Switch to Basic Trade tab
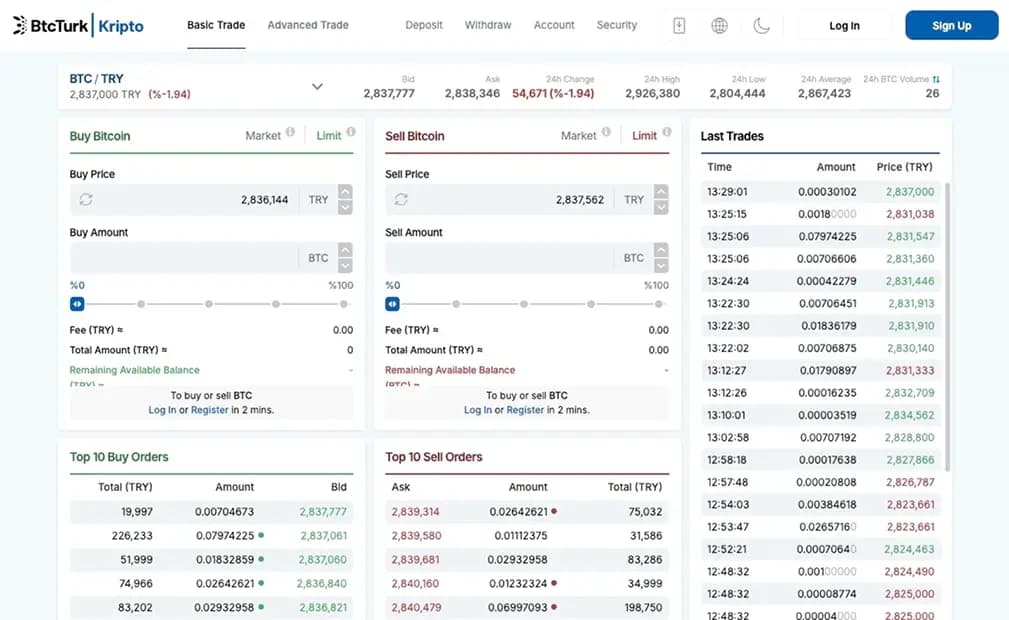 216,25
